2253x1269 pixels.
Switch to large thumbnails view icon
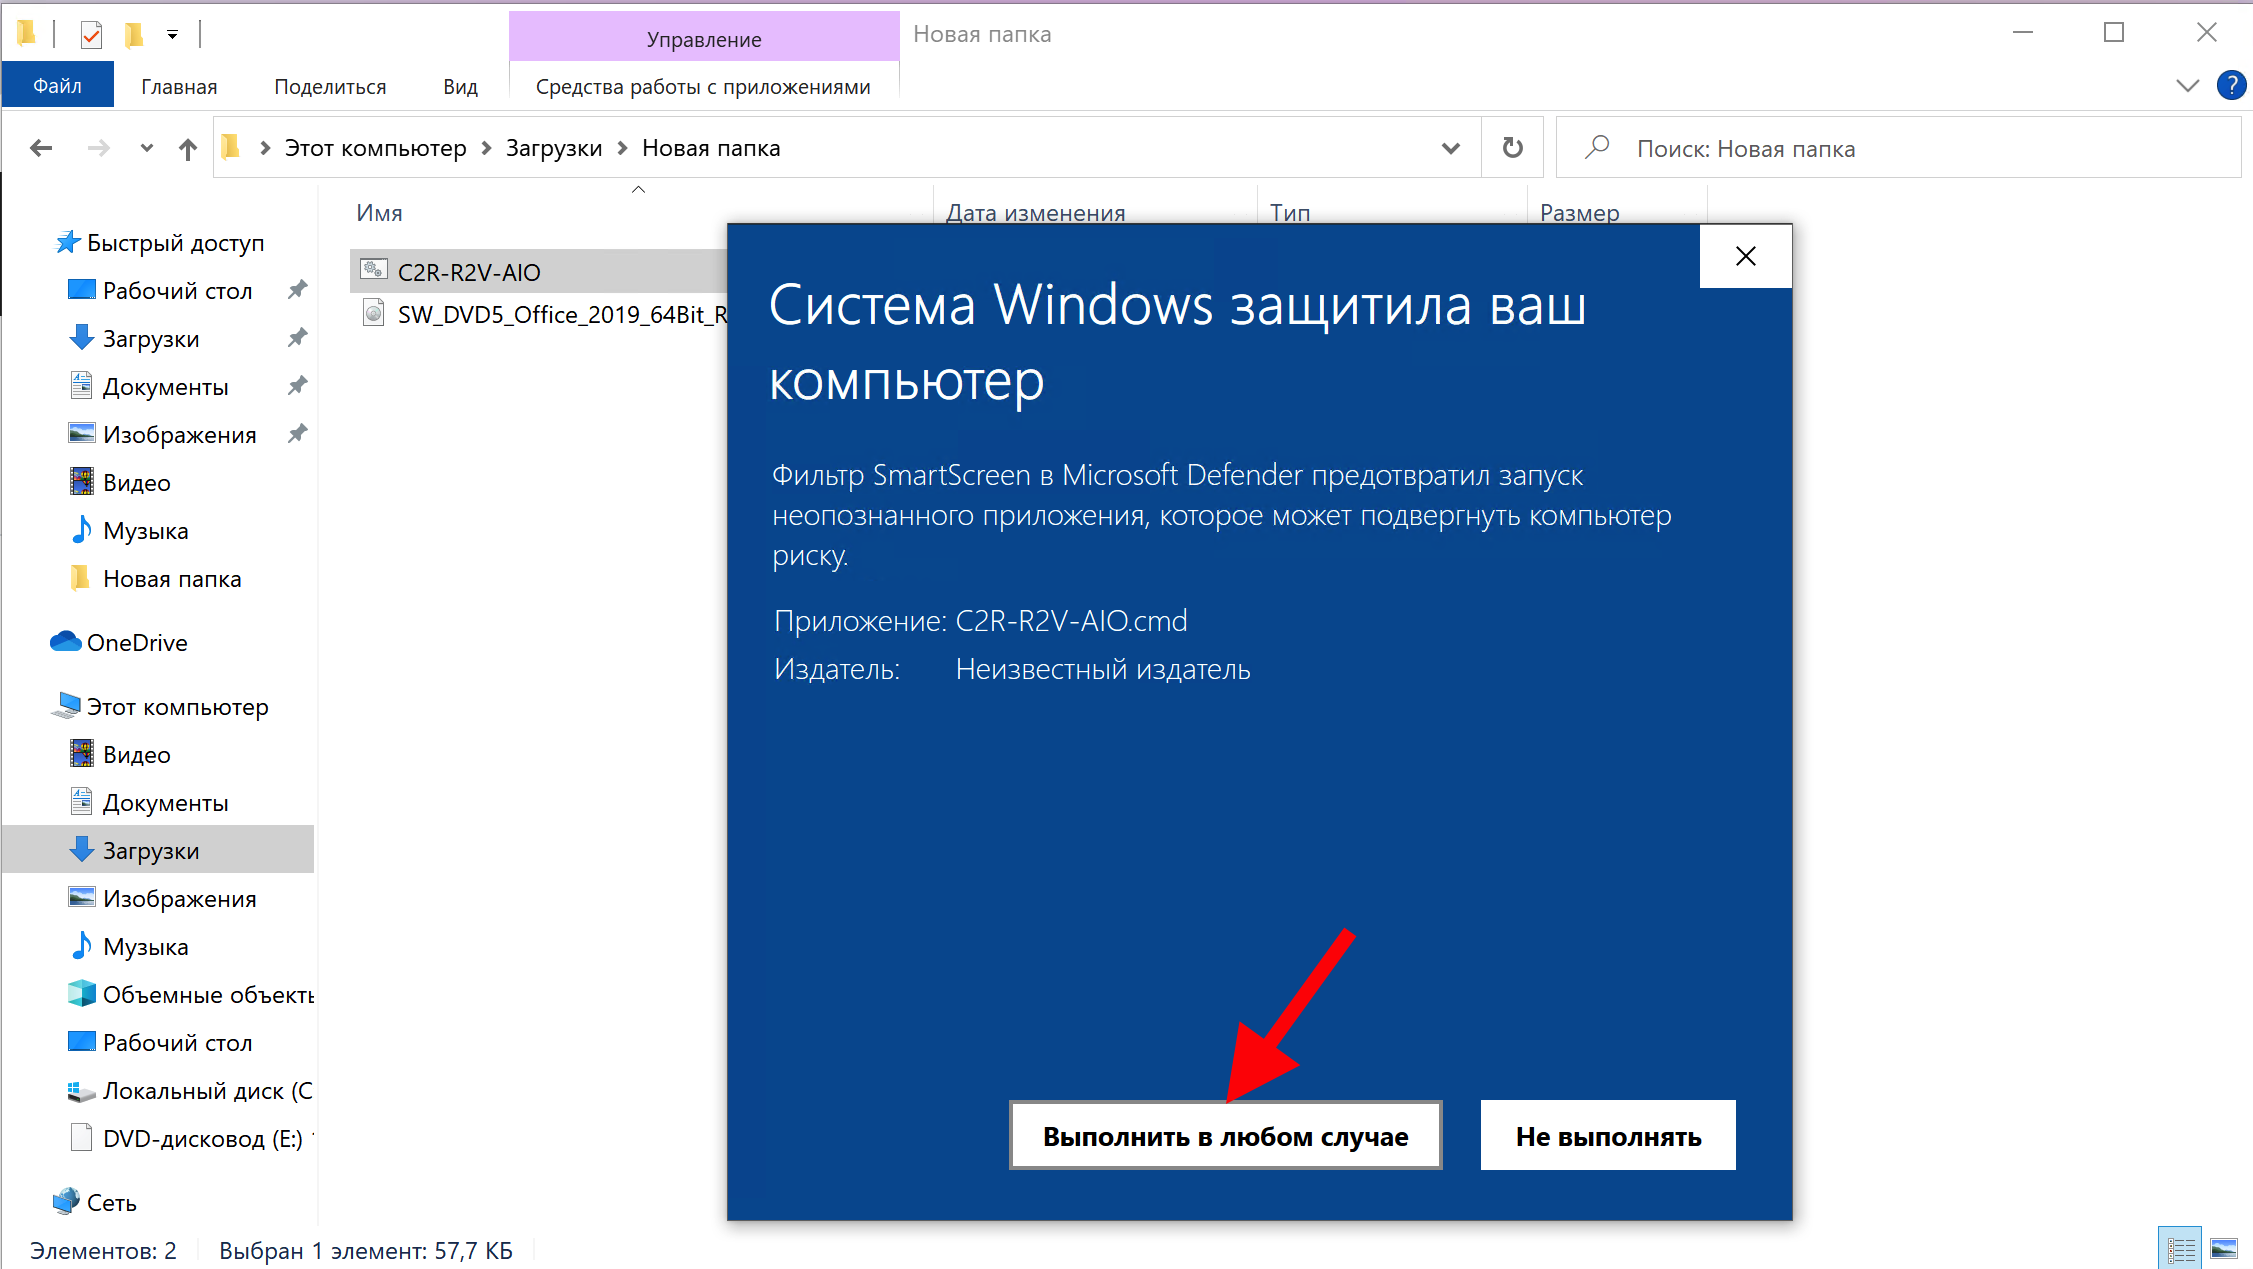click(2225, 1249)
